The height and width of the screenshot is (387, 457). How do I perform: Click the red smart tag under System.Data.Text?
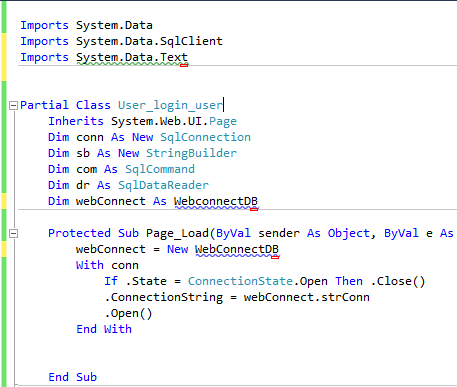(184, 65)
